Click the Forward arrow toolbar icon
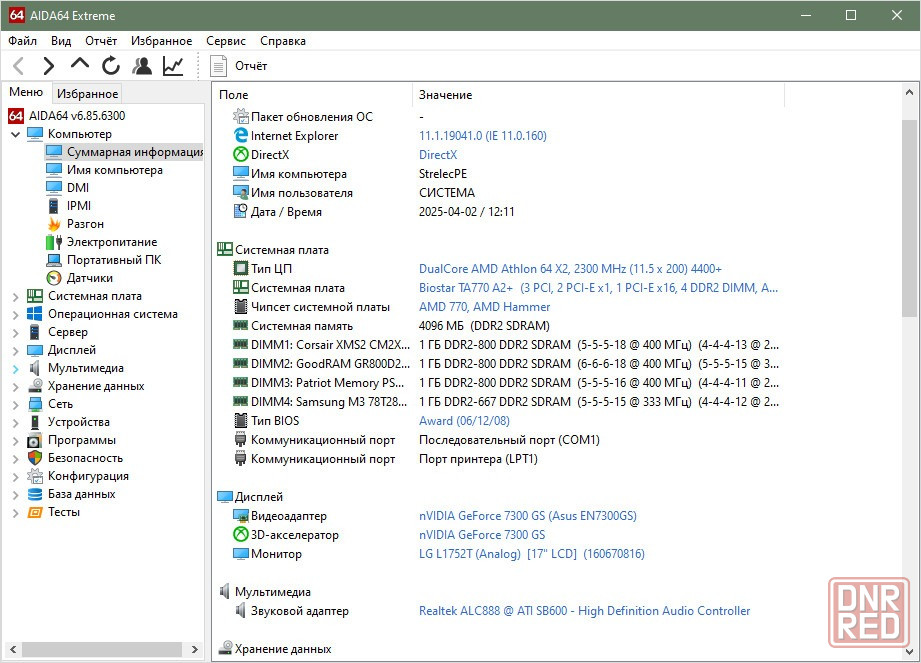921x663 pixels. (49, 66)
